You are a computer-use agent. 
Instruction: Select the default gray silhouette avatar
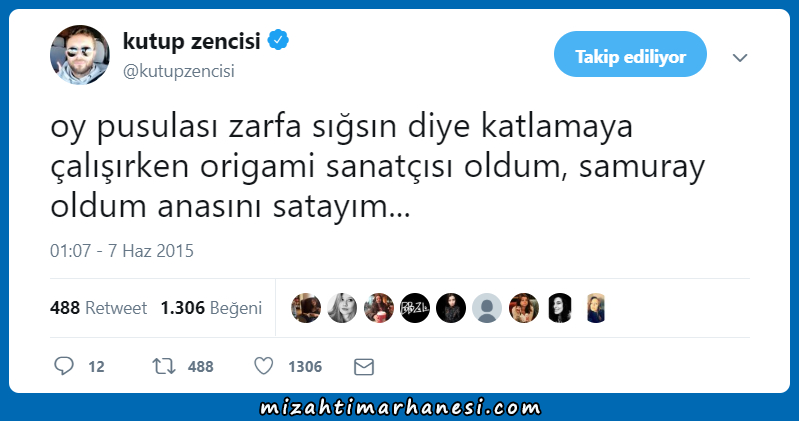487,308
